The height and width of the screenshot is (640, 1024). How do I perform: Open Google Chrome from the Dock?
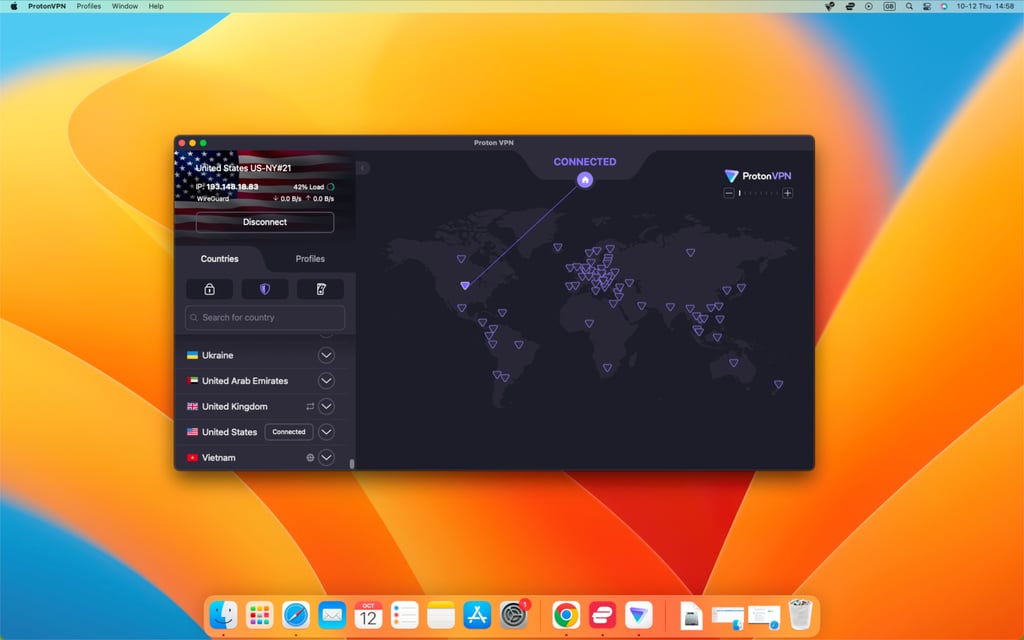click(566, 615)
